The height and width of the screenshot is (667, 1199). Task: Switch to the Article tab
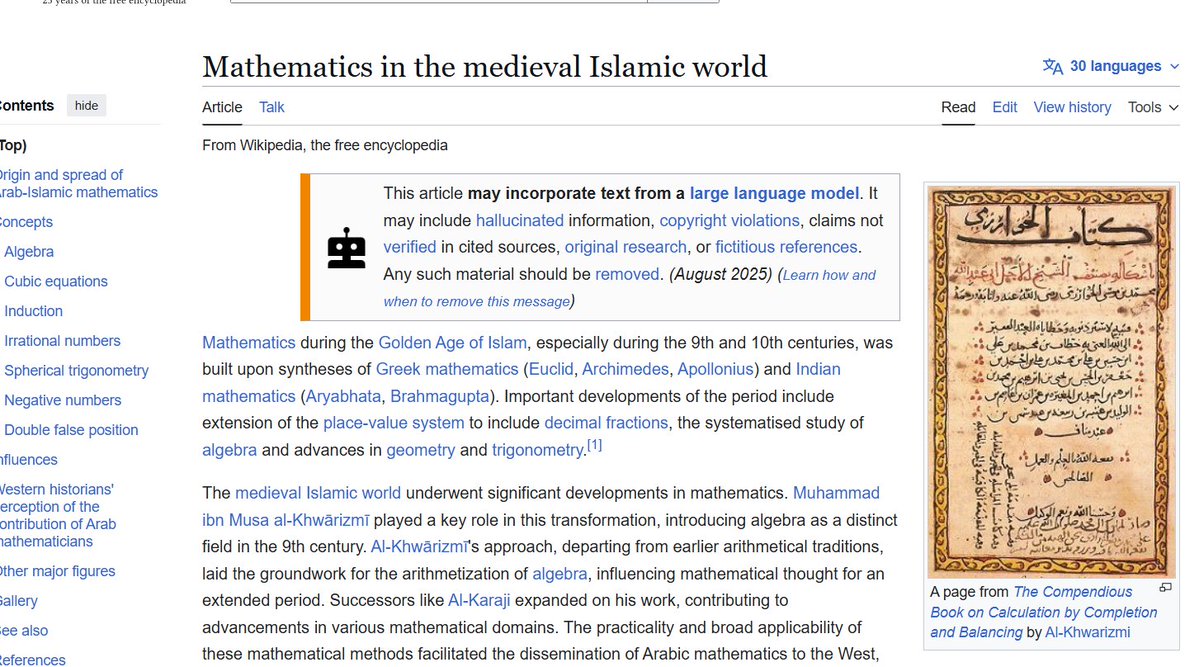(222, 107)
